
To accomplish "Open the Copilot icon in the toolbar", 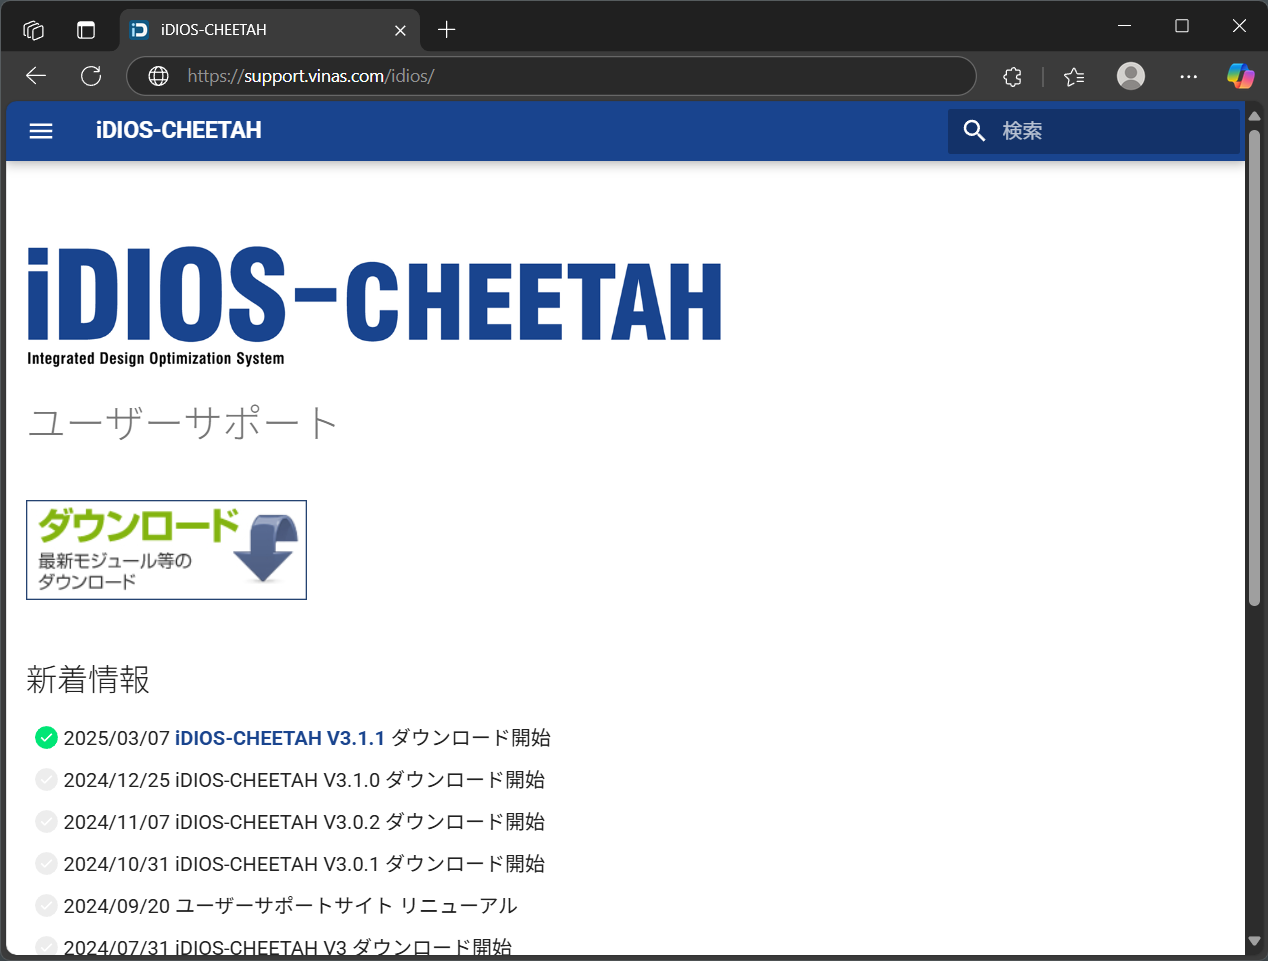I will [1240, 76].
